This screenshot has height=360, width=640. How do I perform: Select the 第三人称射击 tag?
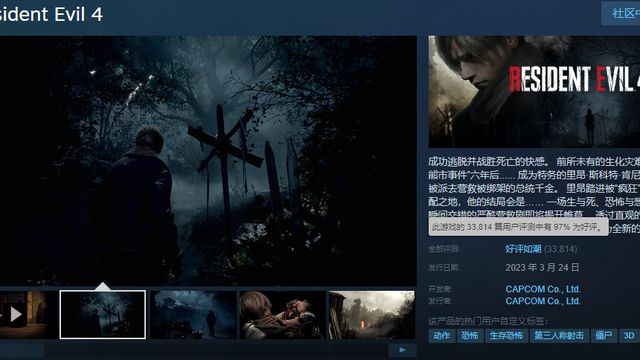tap(559, 336)
